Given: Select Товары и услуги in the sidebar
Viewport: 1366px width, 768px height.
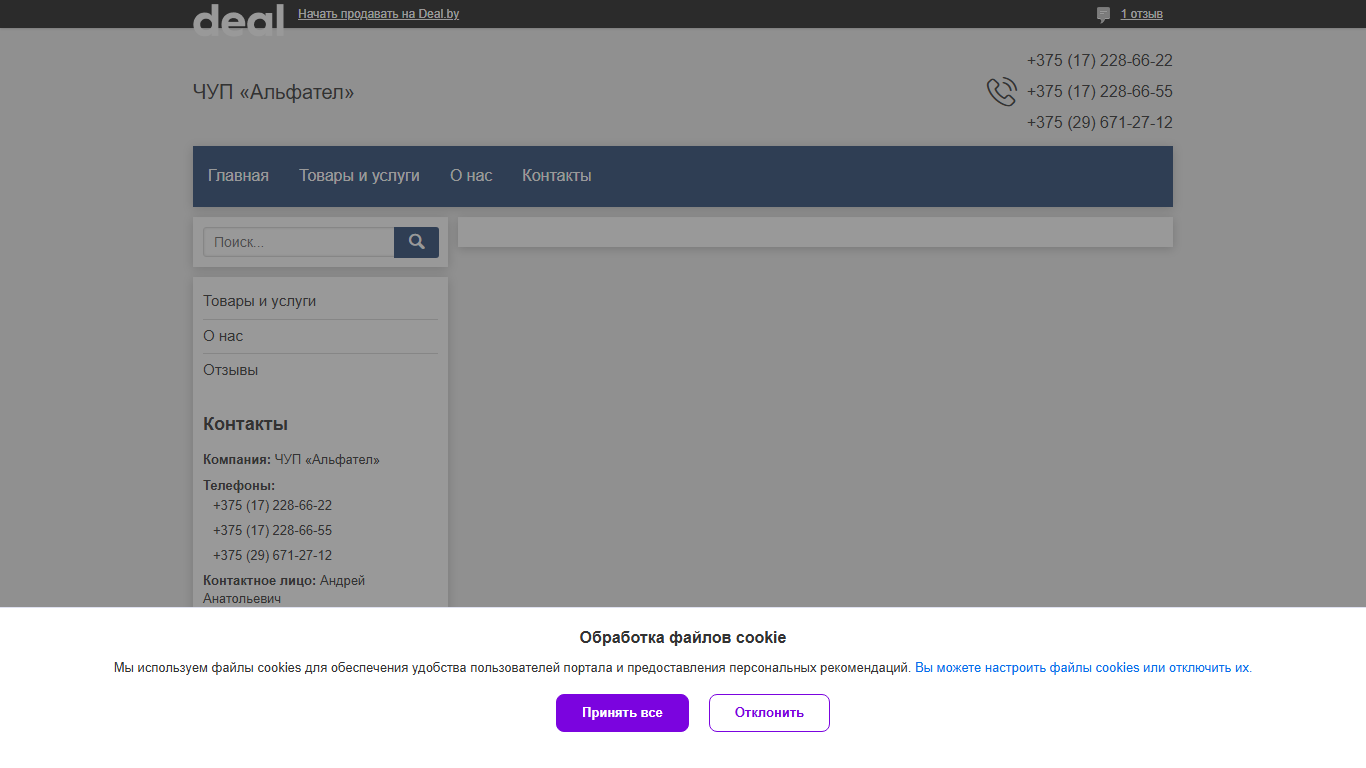Looking at the screenshot, I should (x=260, y=301).
